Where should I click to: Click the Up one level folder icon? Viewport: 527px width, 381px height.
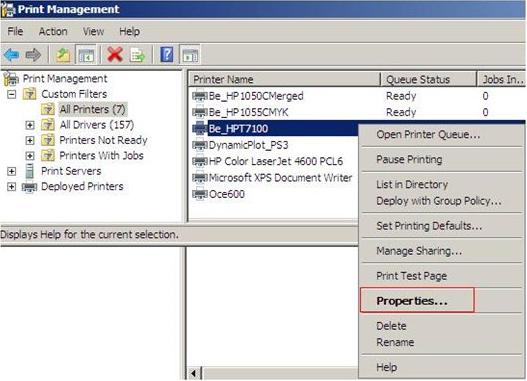[x=63, y=55]
